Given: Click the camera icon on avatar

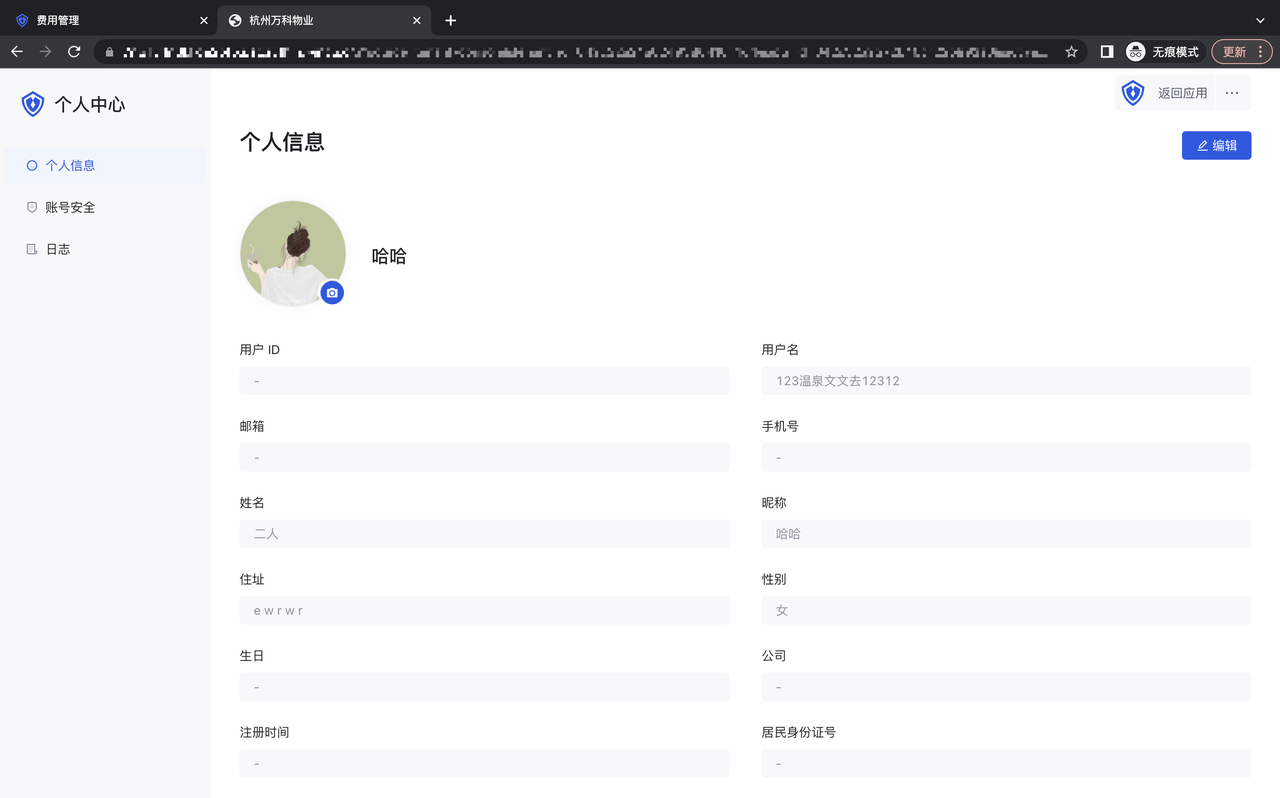Looking at the screenshot, I should 332,293.
